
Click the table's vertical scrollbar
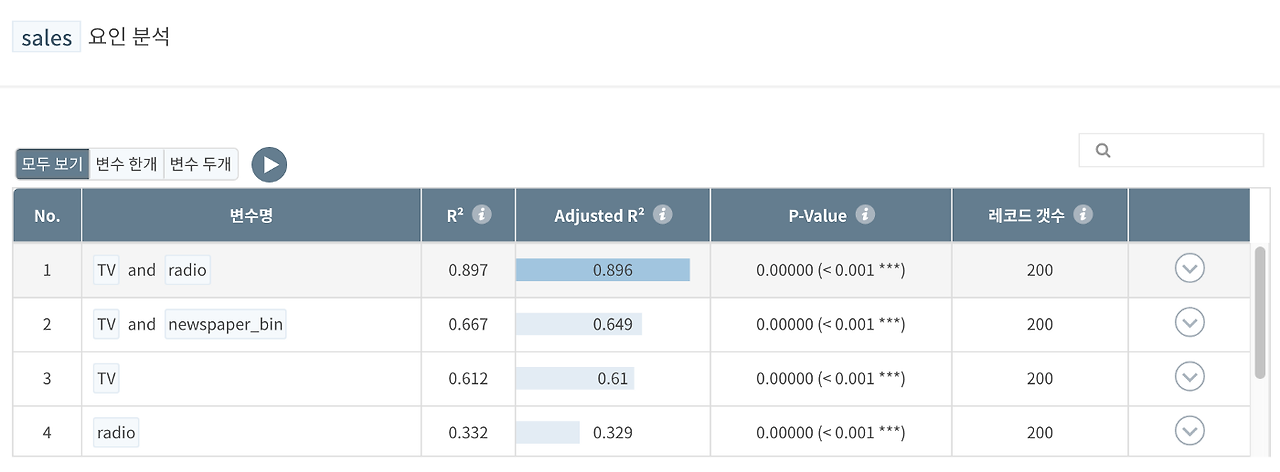click(x=1260, y=312)
